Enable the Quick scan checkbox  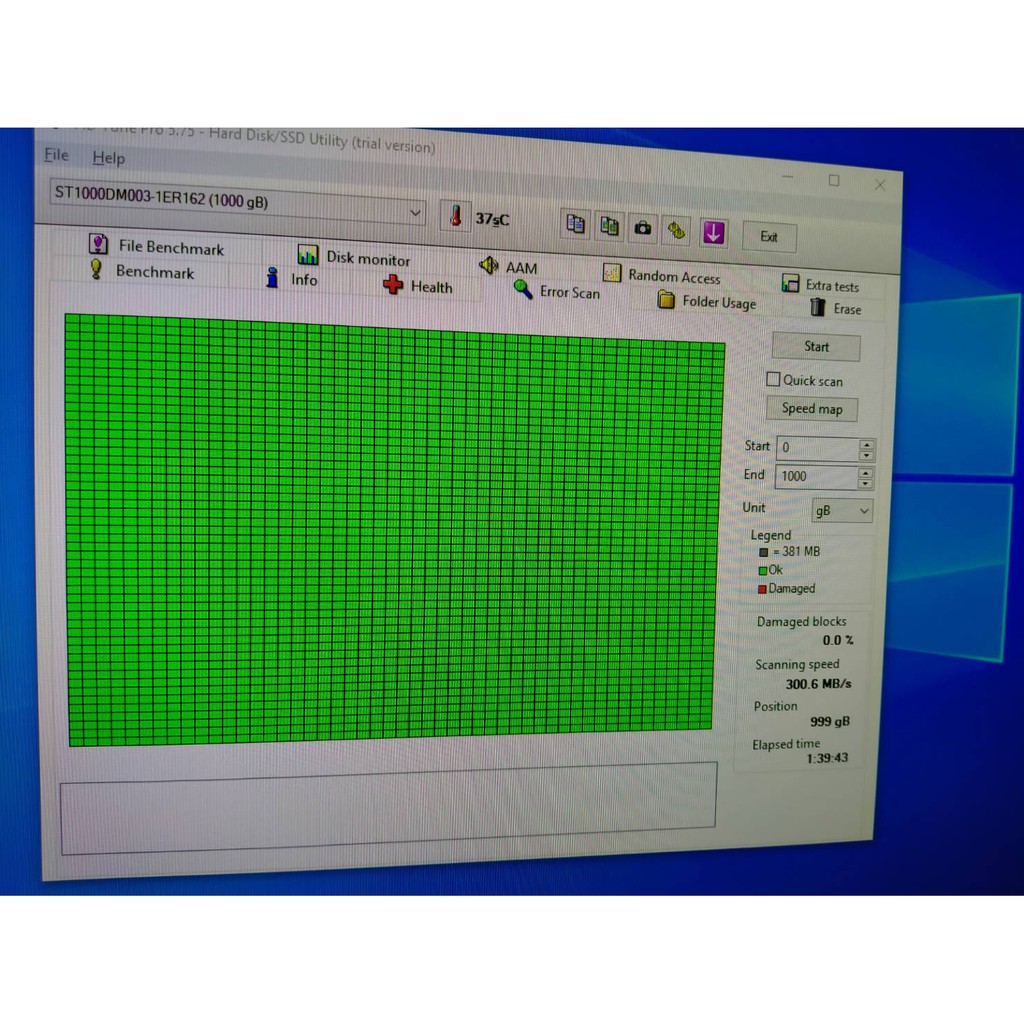pos(773,379)
